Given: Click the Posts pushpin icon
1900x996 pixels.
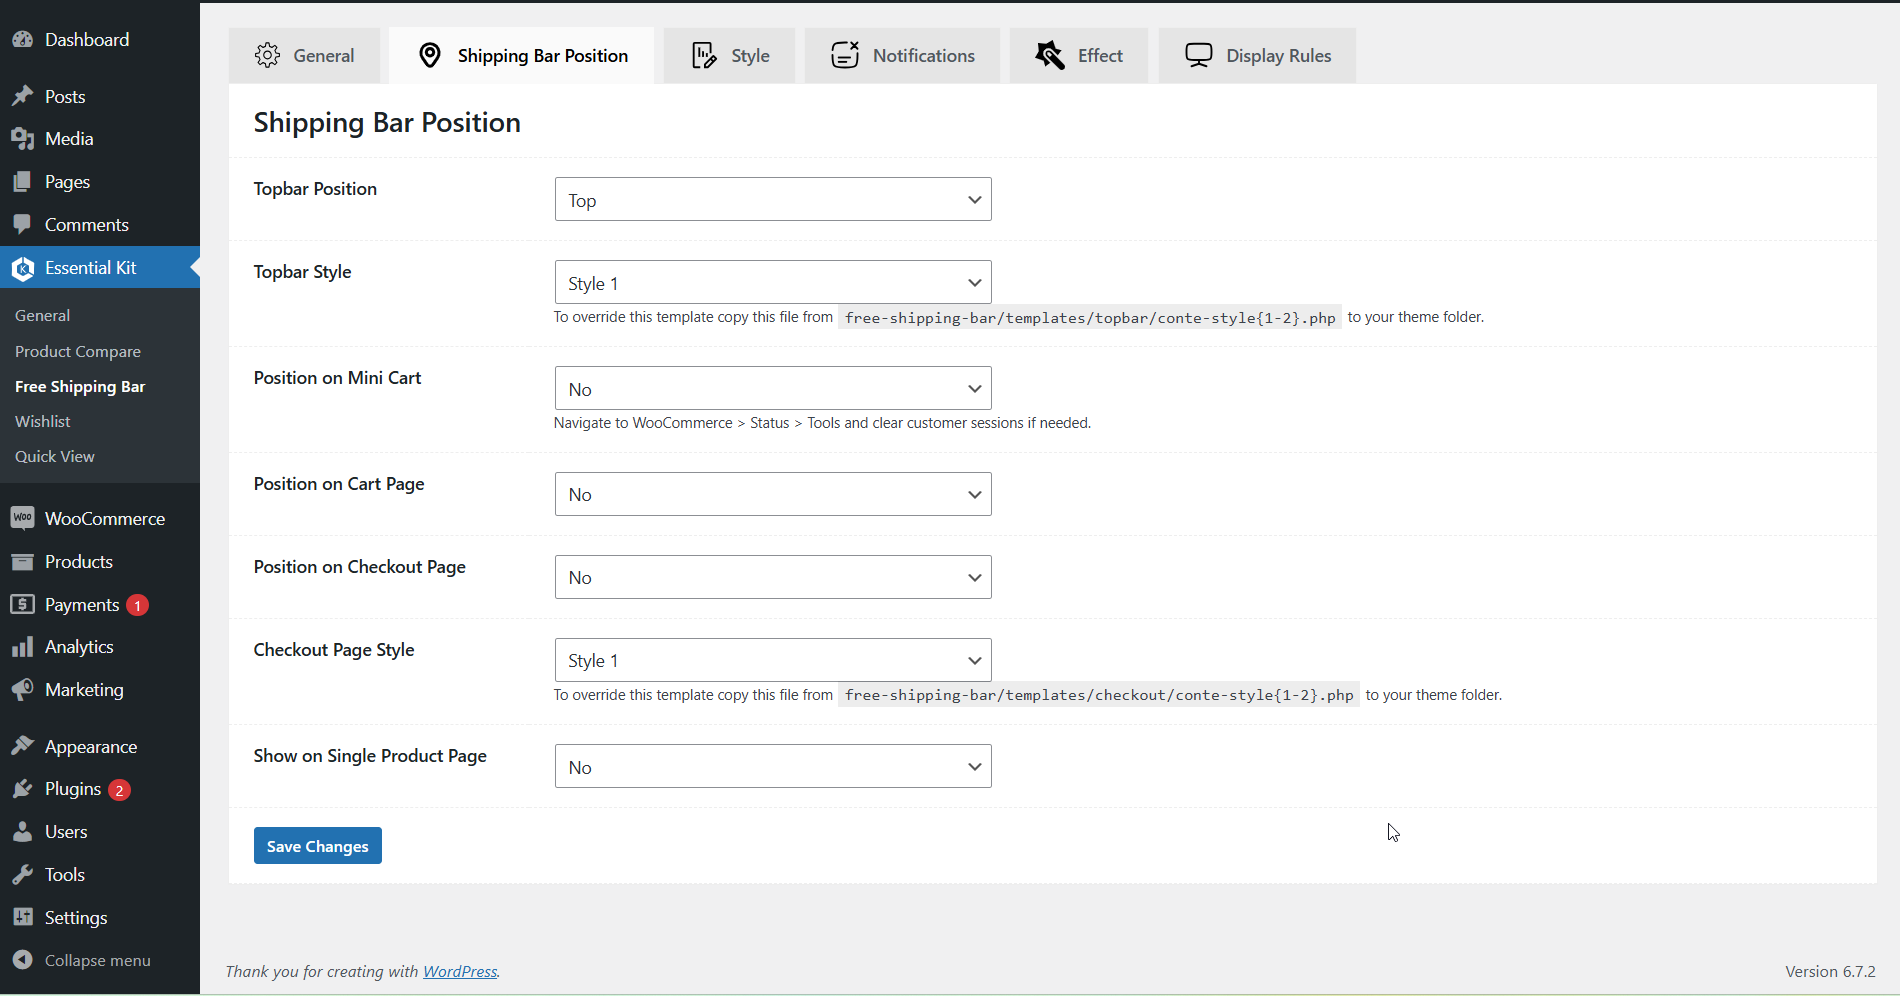Looking at the screenshot, I should 22,96.
